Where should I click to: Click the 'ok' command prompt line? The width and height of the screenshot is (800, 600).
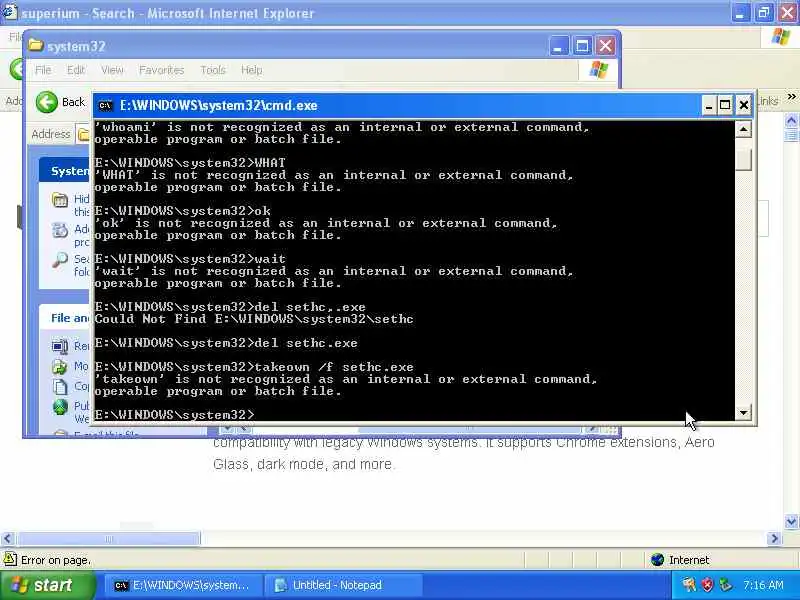pos(182,211)
